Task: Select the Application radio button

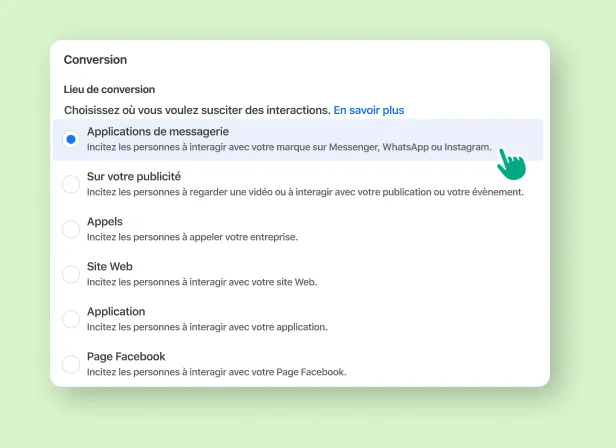Action: 71,319
